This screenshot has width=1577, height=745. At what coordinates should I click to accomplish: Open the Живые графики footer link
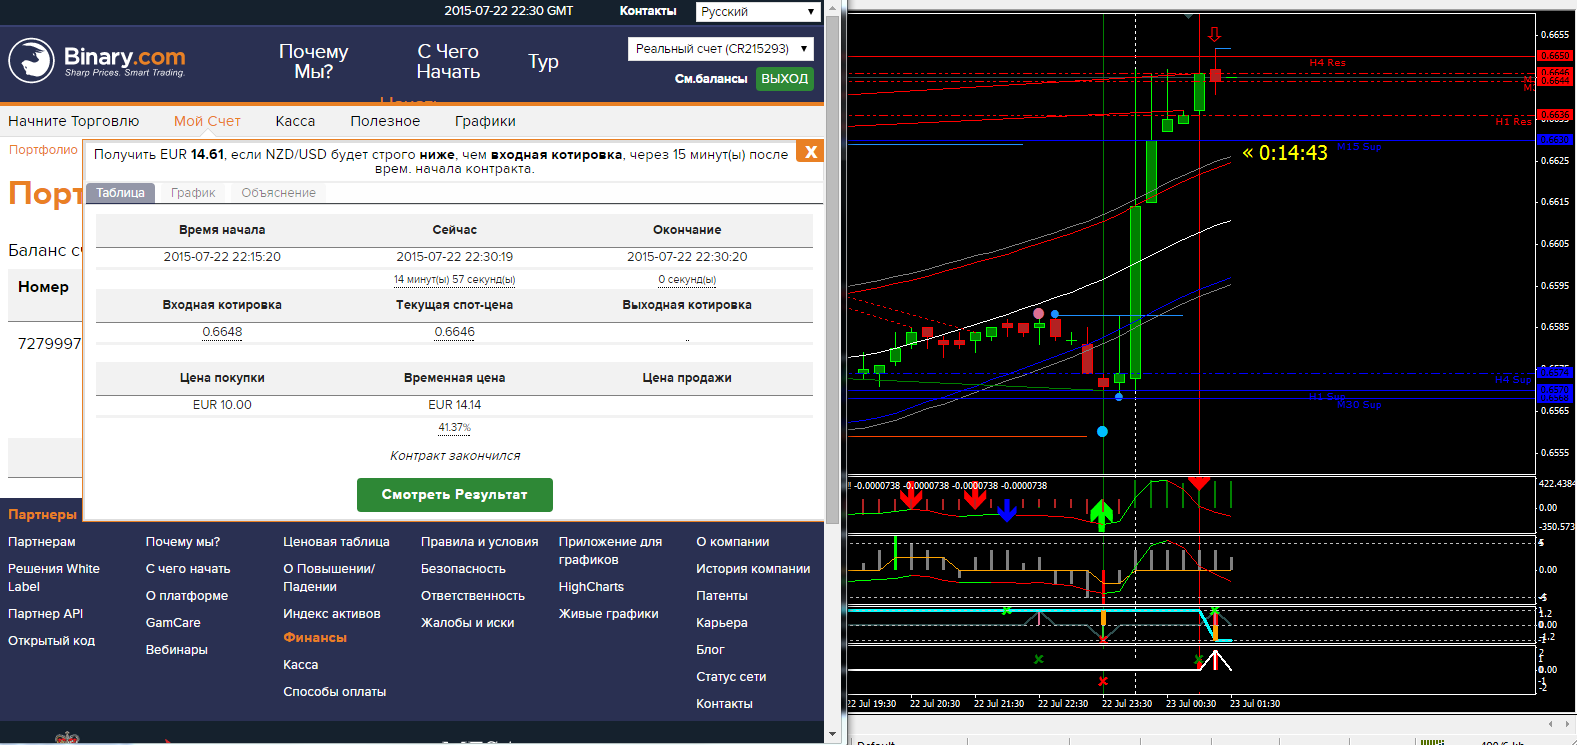[608, 614]
